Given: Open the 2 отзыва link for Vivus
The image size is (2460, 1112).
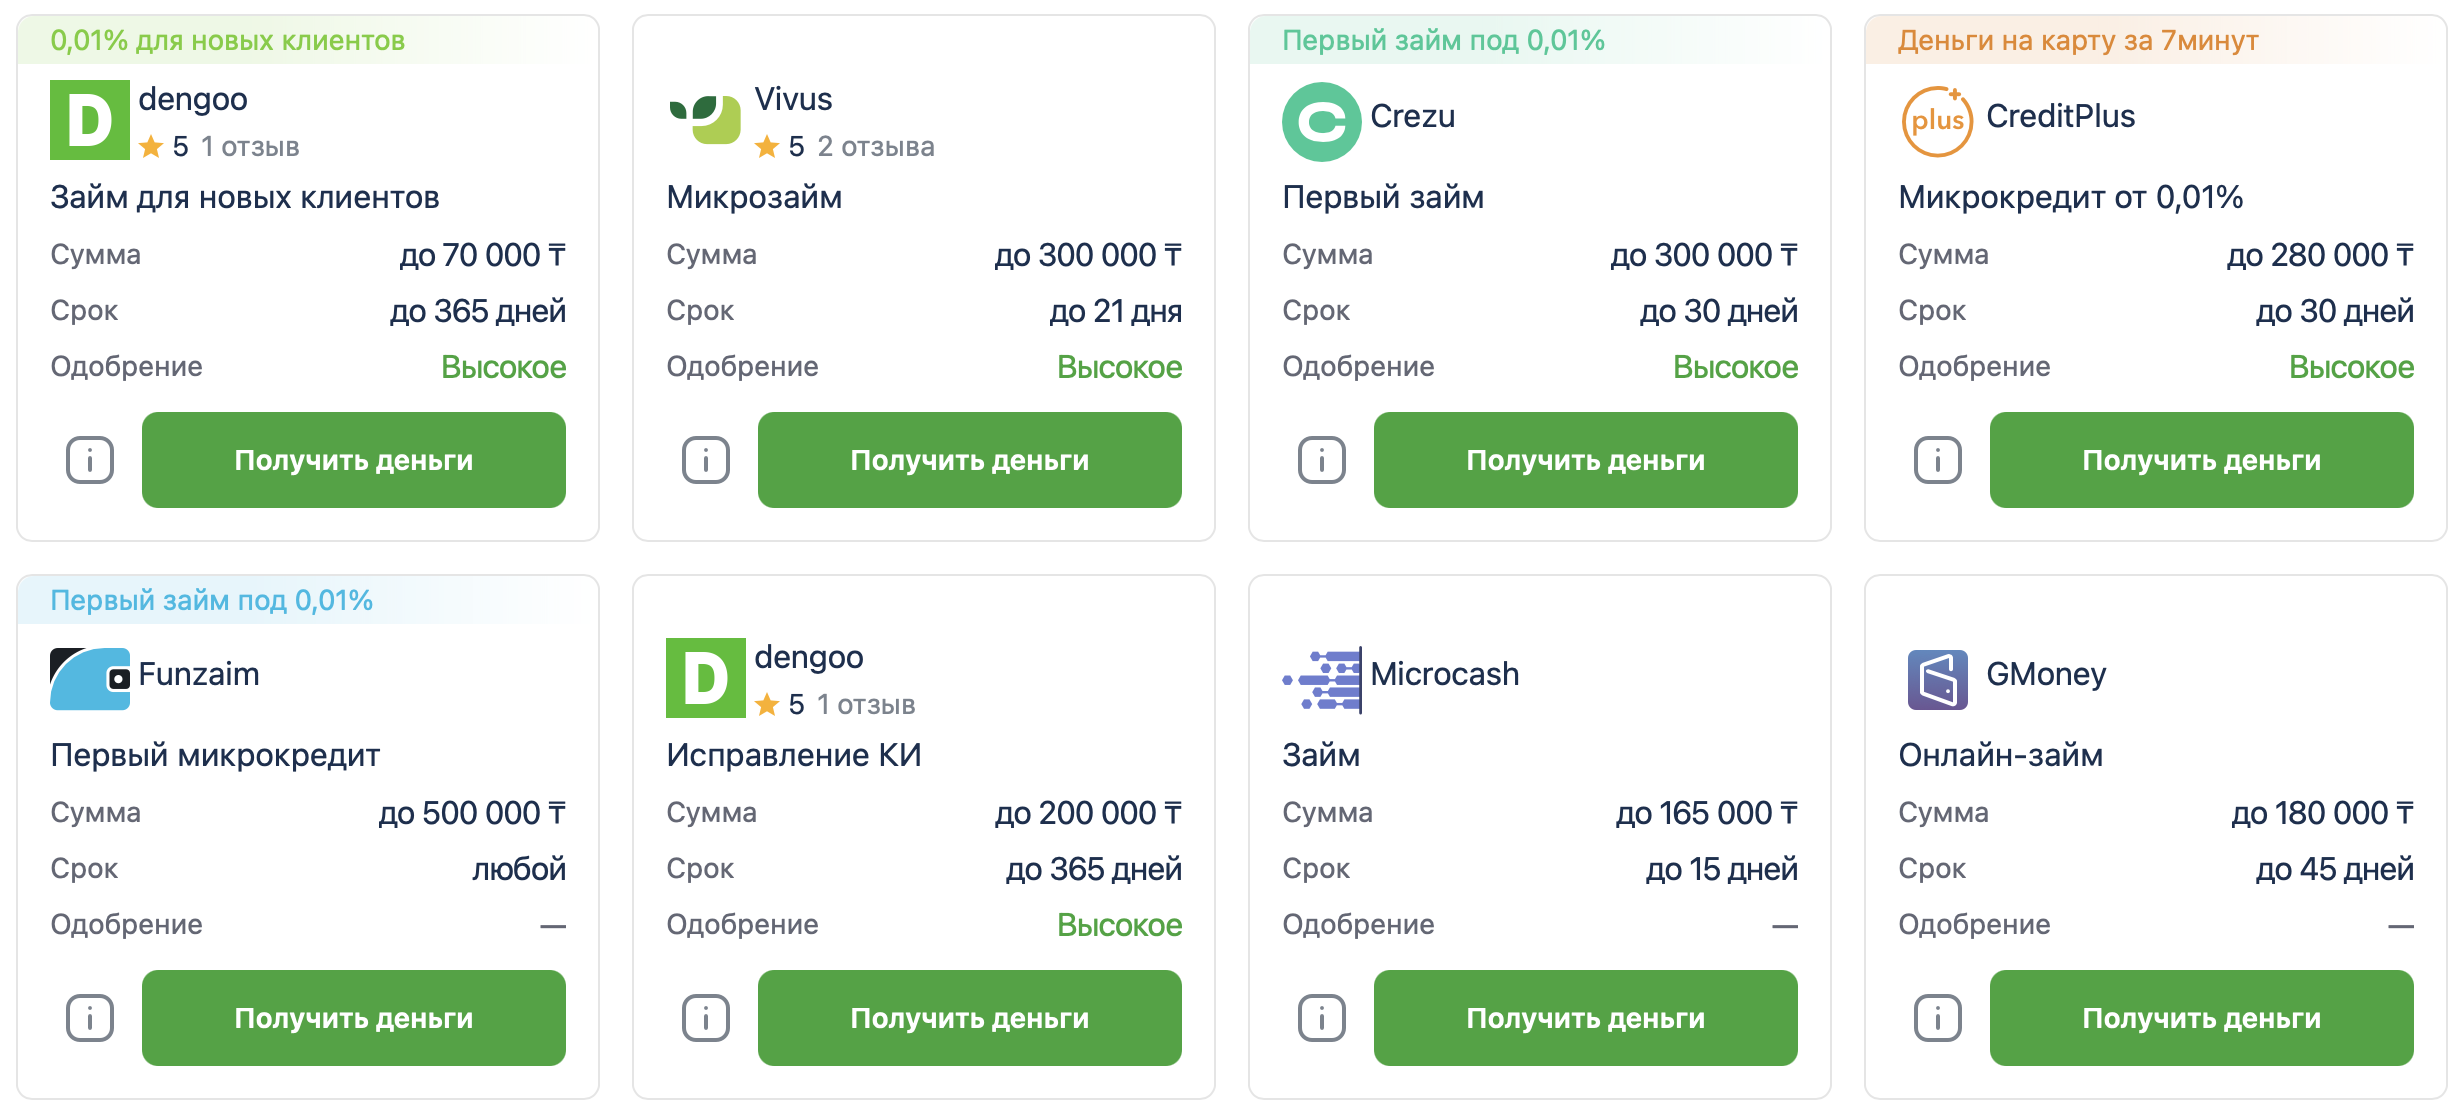Looking at the screenshot, I should click(x=877, y=146).
